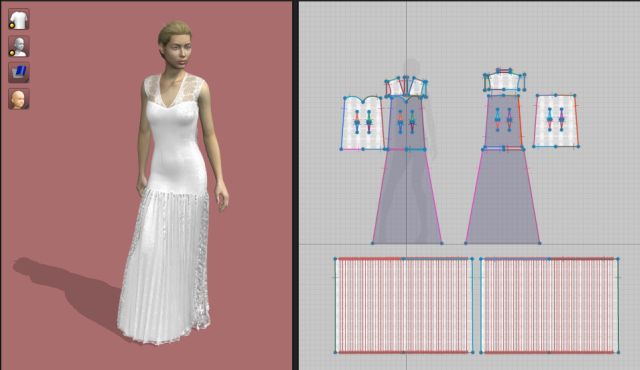
Task: Click the skin-toned avatar head icon
Action: 19,99
